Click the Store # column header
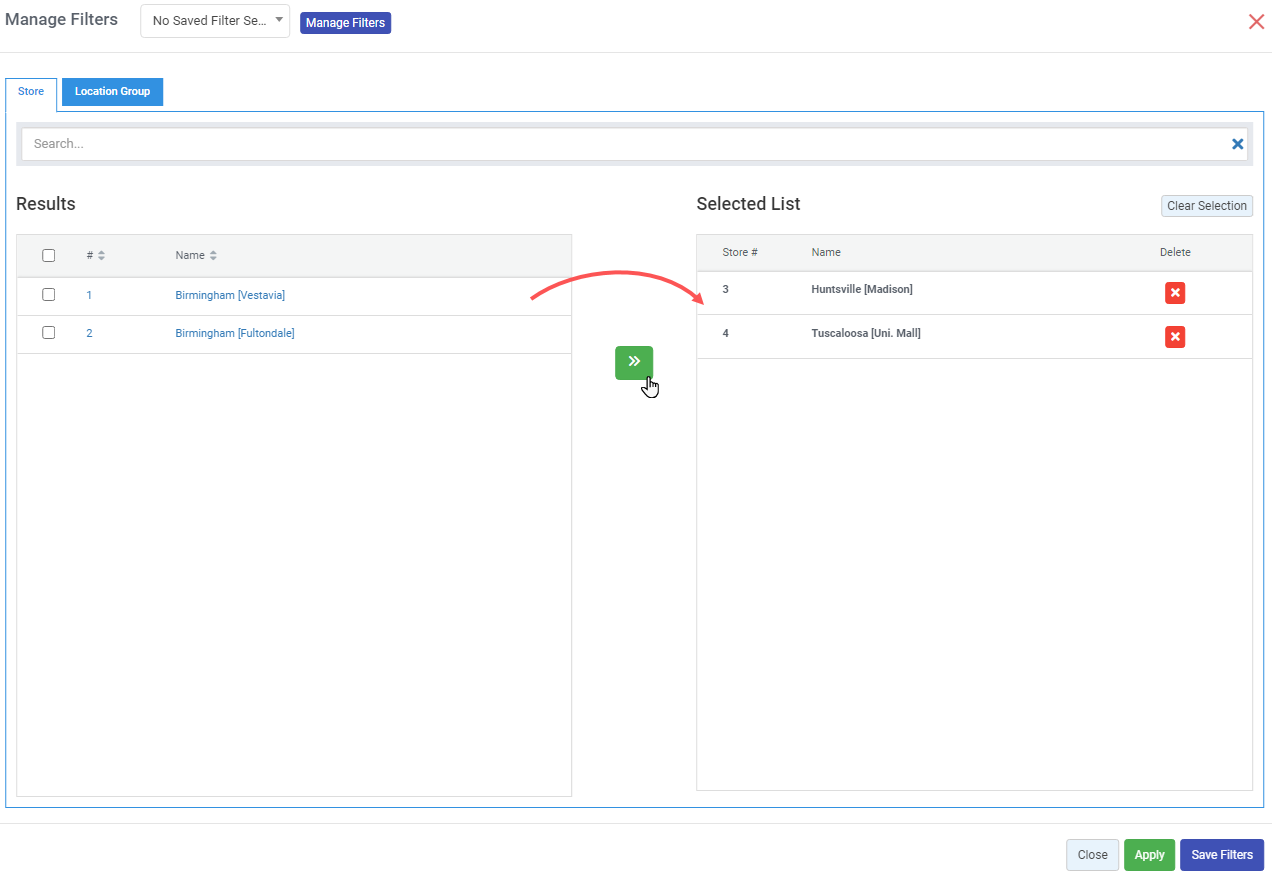Image resolution: width=1272 pixels, height=876 pixels. click(x=740, y=252)
